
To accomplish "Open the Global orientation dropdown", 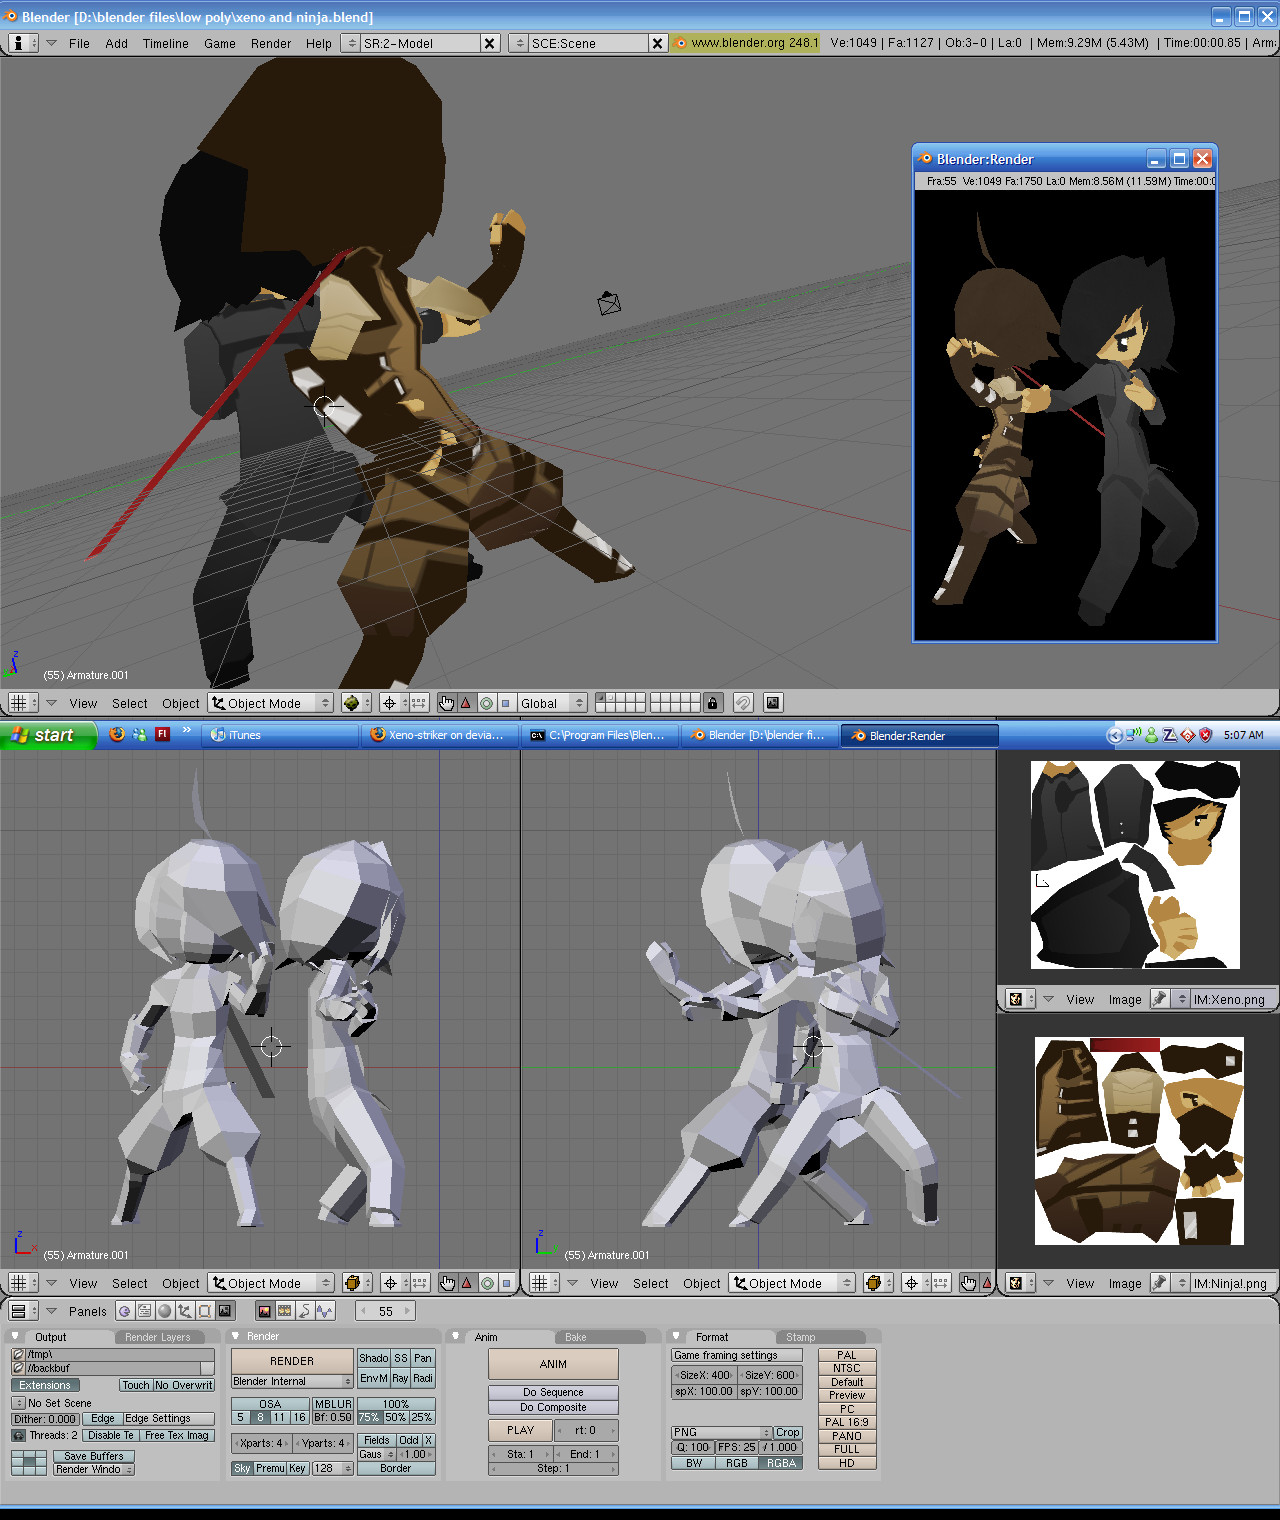I will 552,703.
